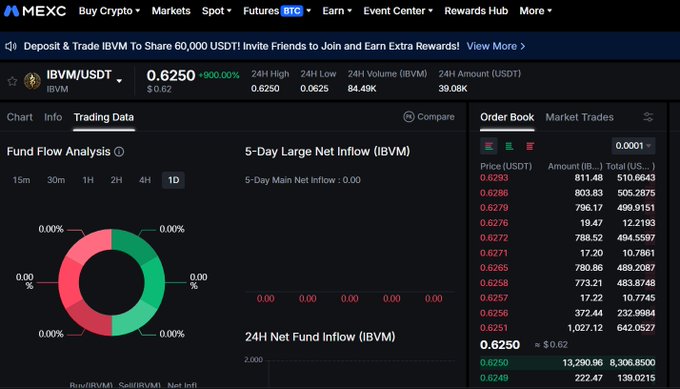Click the ask price 0.6265 row

pyautogui.click(x=568, y=268)
